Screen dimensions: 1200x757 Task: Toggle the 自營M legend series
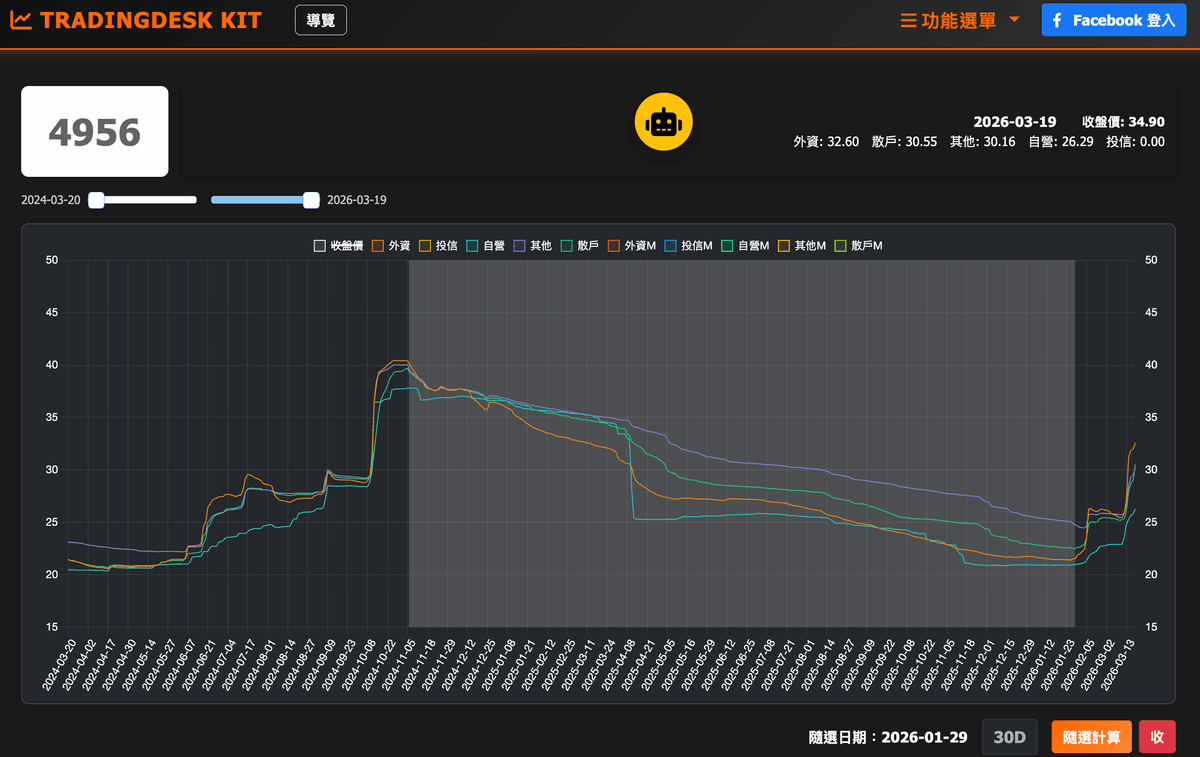pyautogui.click(x=745, y=245)
